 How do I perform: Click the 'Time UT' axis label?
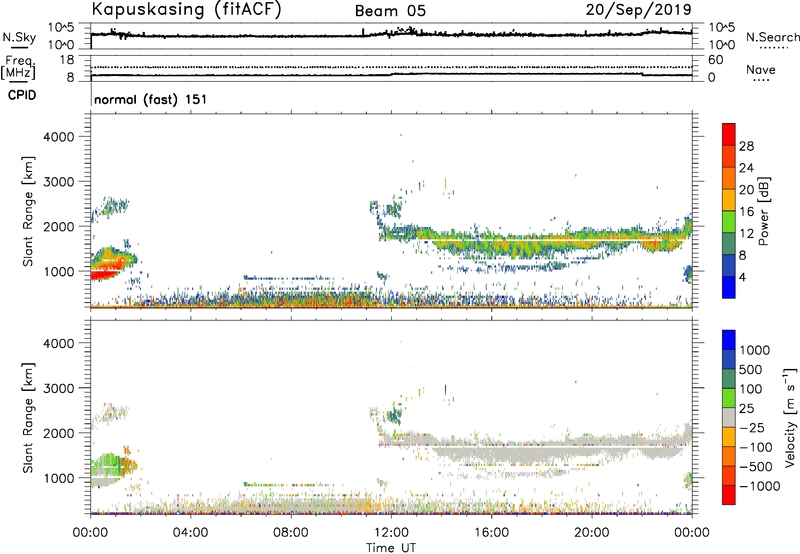coord(391,548)
